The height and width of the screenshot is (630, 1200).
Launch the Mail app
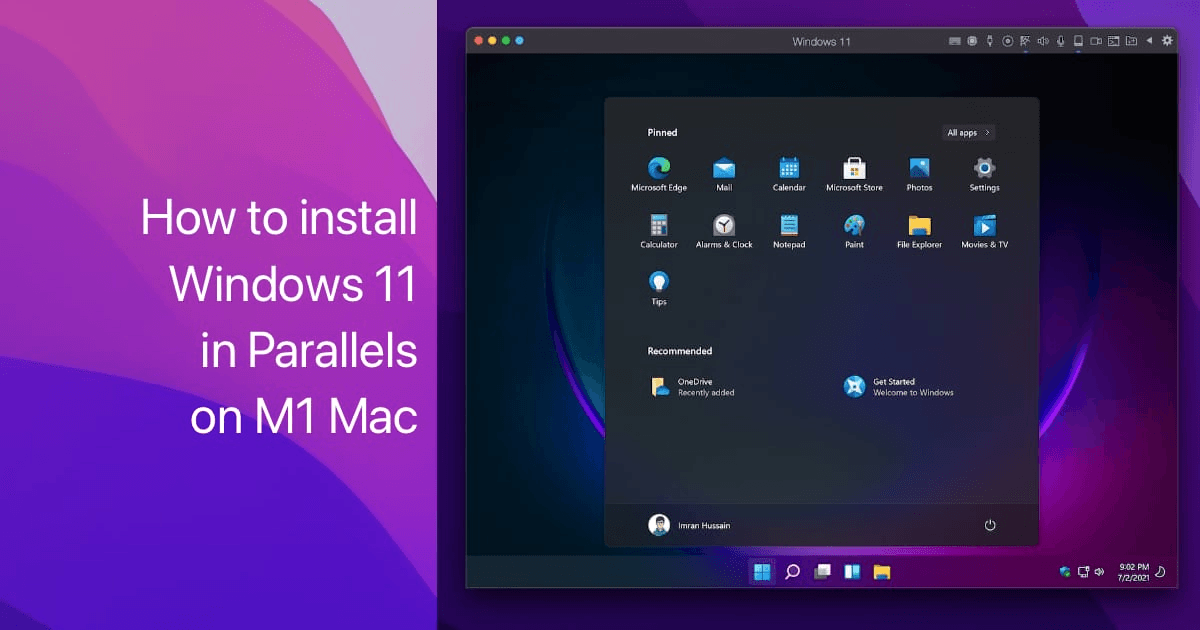723,166
